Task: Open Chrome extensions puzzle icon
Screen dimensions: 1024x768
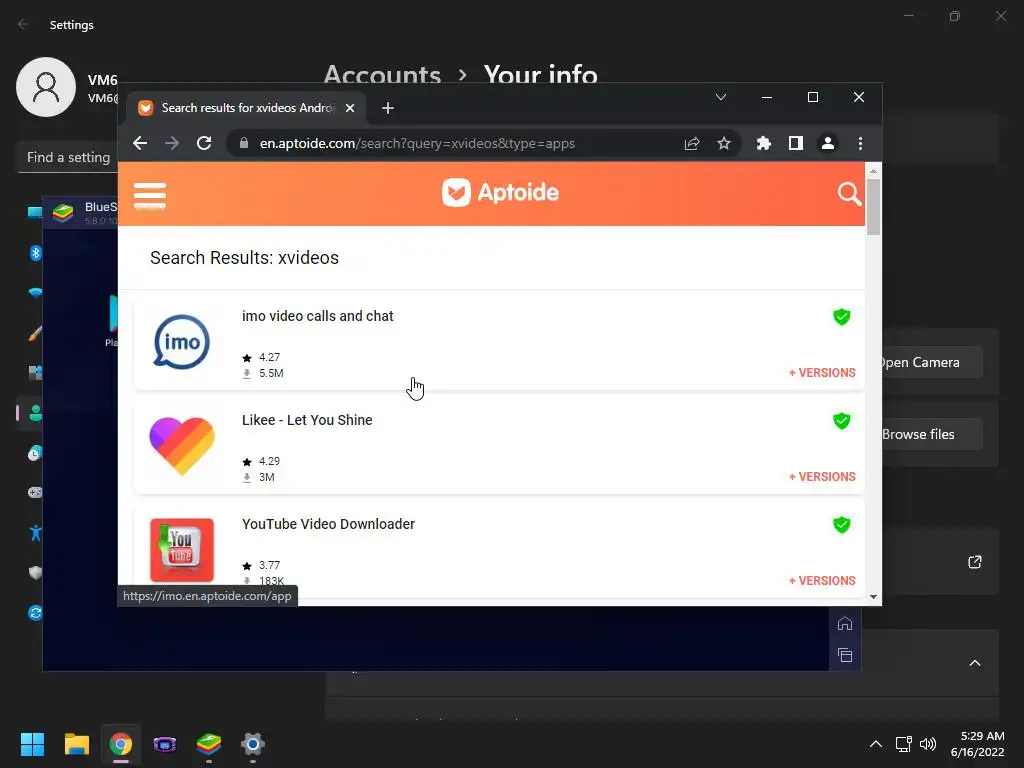Action: [763, 144]
